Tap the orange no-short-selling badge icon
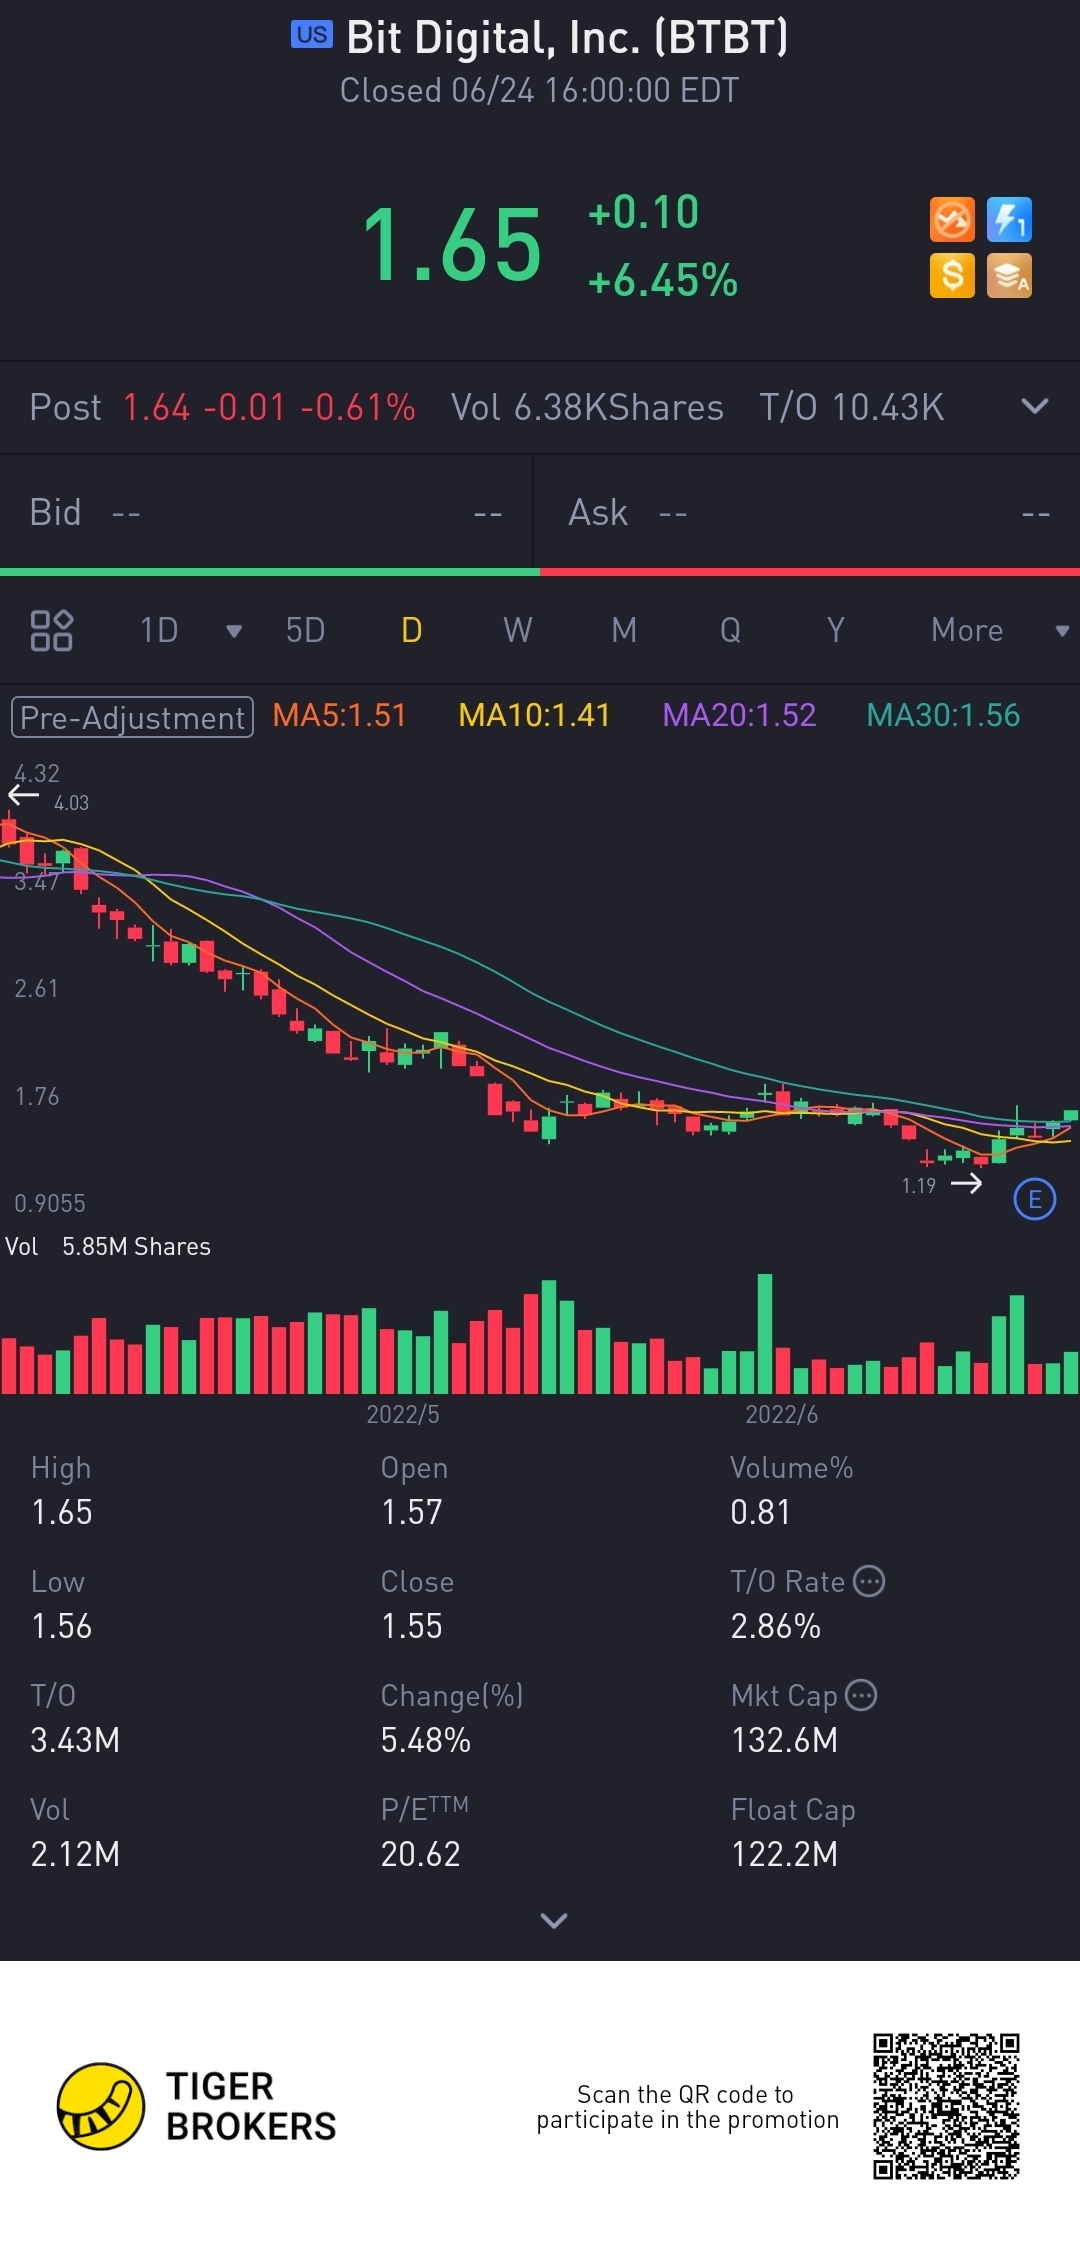This screenshot has height=2252, width=1080. pyautogui.click(x=952, y=220)
